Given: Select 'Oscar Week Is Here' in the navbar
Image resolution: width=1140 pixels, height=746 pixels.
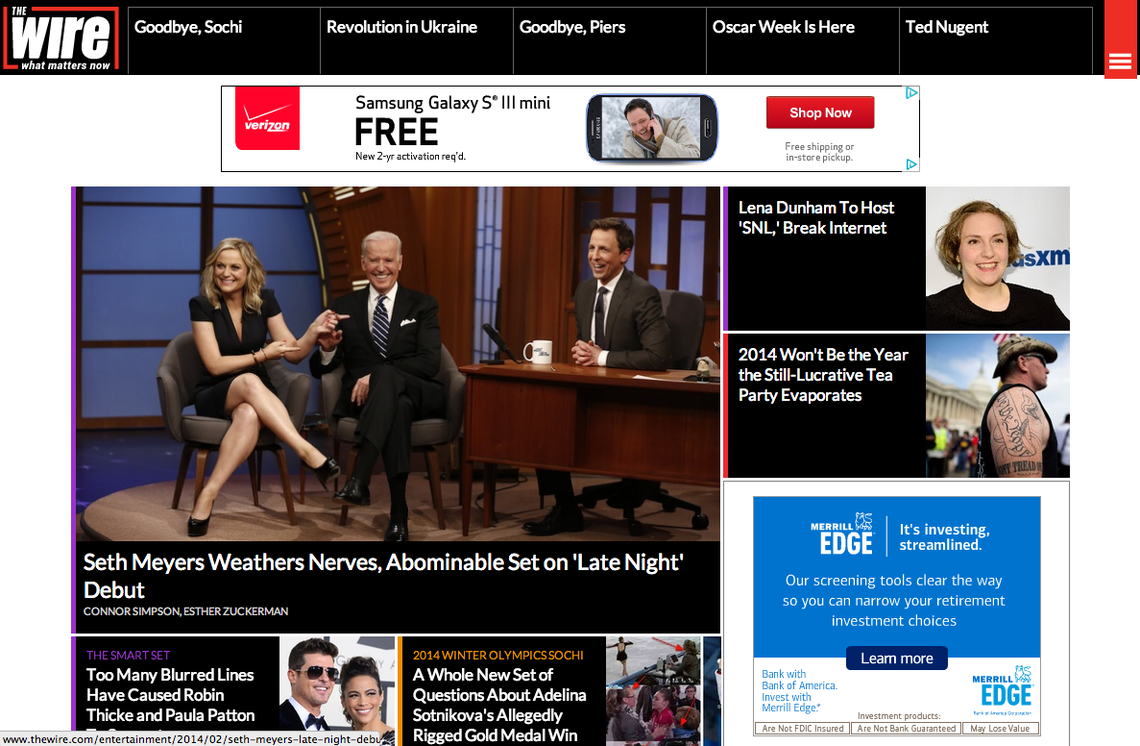Looking at the screenshot, I should [782, 27].
